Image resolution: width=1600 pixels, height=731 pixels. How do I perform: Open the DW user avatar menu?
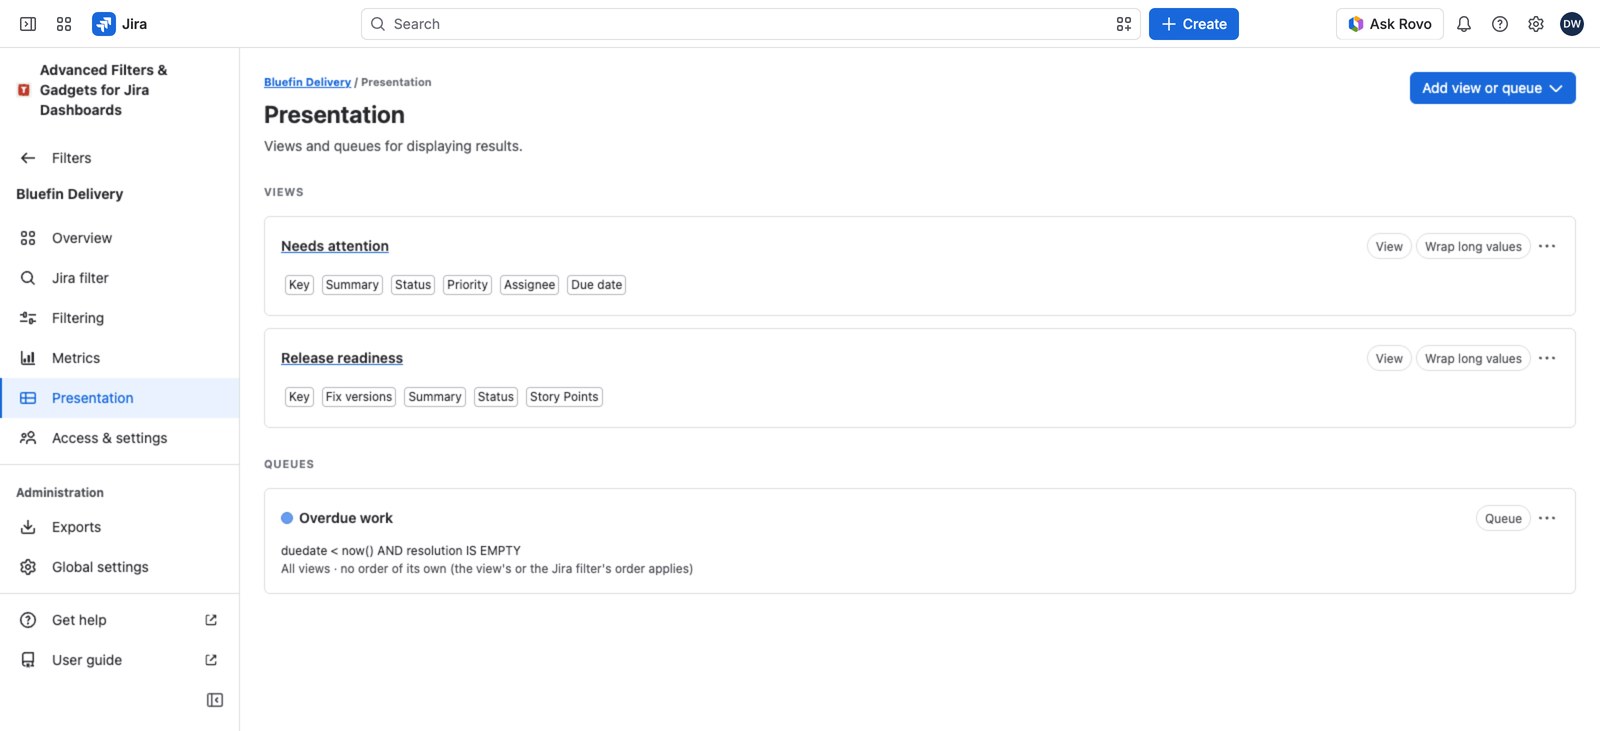pos(1572,24)
